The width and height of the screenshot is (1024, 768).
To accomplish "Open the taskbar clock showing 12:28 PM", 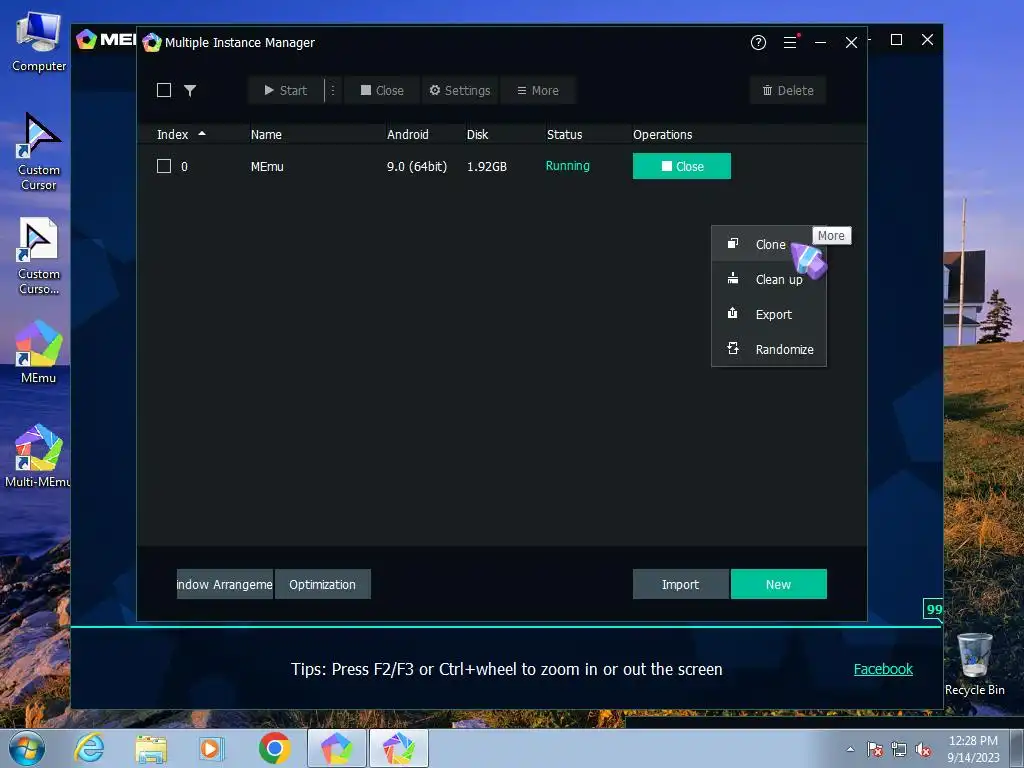I will tap(973, 749).
